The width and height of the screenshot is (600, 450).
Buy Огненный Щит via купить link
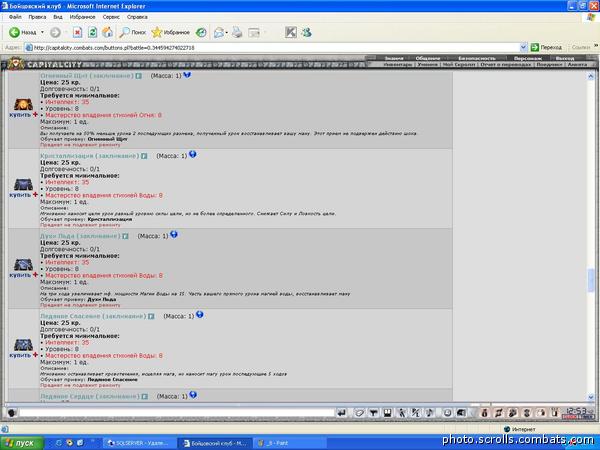click(20, 114)
